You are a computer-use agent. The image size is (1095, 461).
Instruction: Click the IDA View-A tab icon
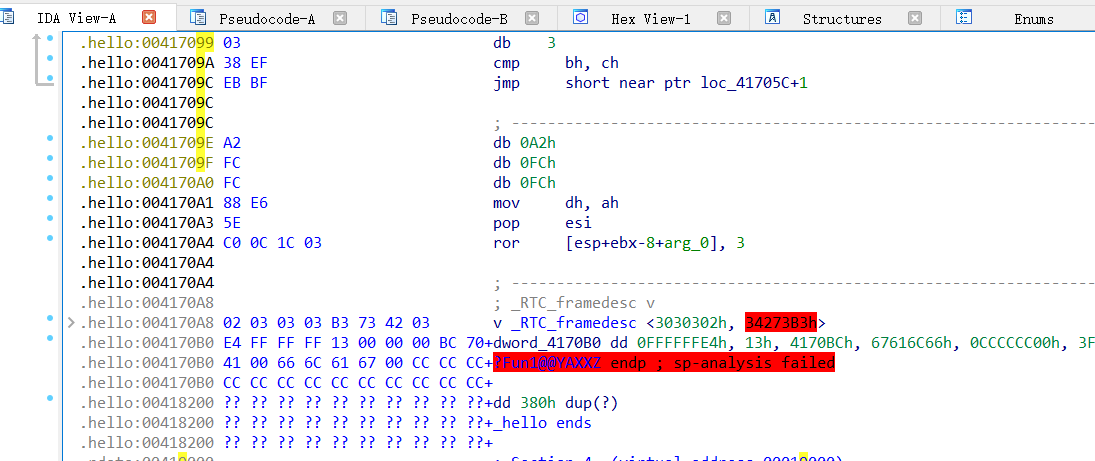6,17
